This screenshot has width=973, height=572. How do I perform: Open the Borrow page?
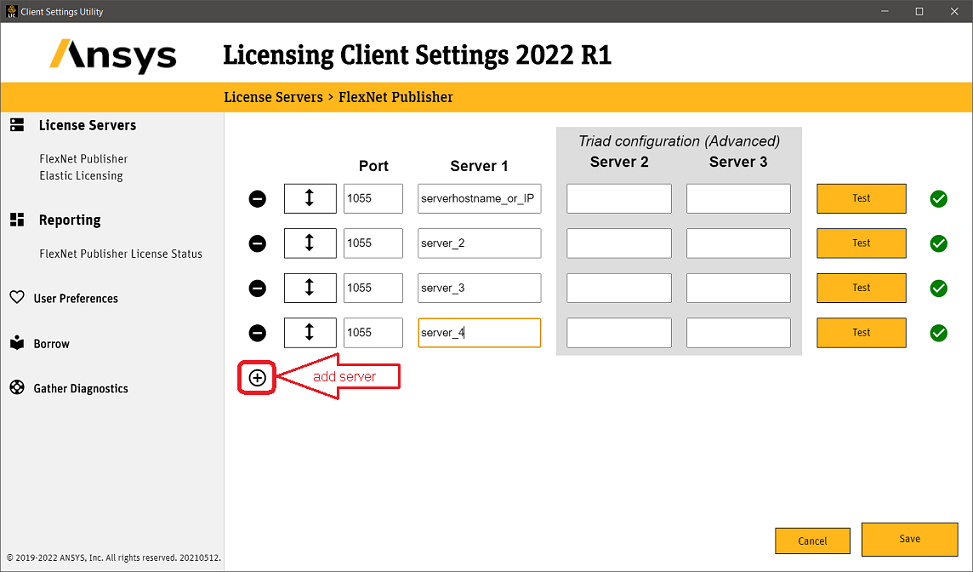coord(52,344)
